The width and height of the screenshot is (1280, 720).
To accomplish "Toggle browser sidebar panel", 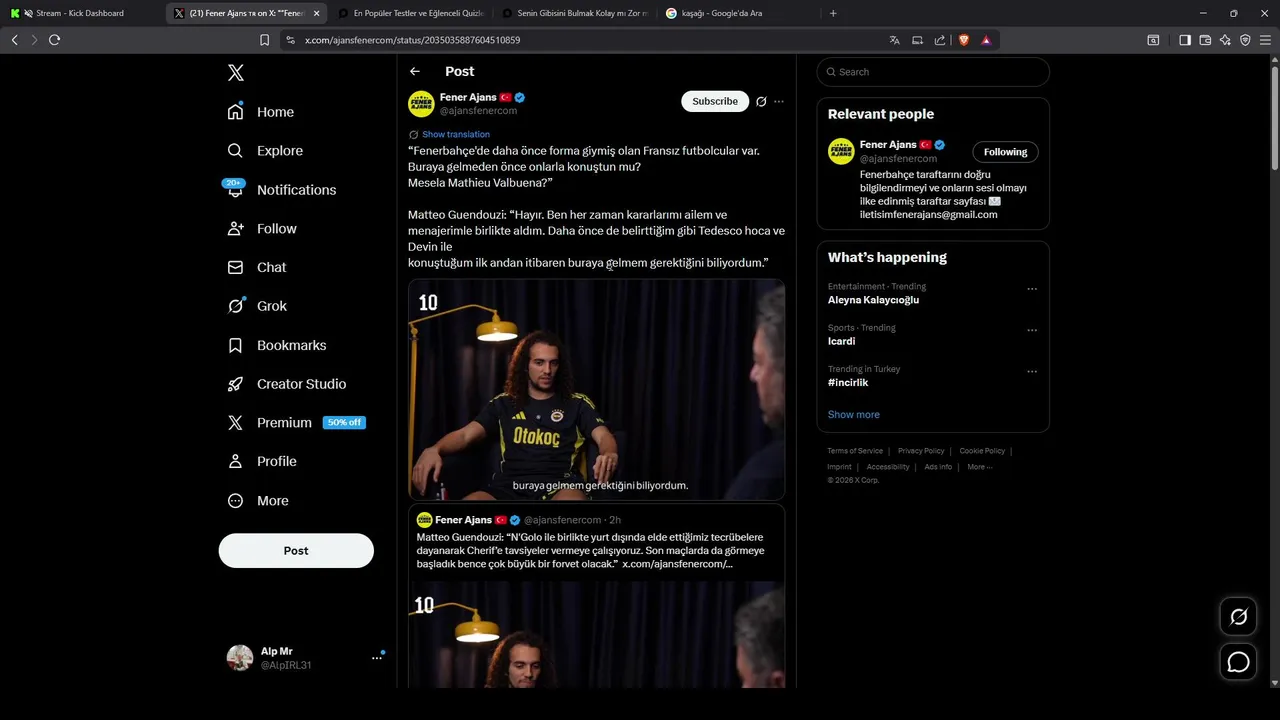I will tap(1185, 40).
